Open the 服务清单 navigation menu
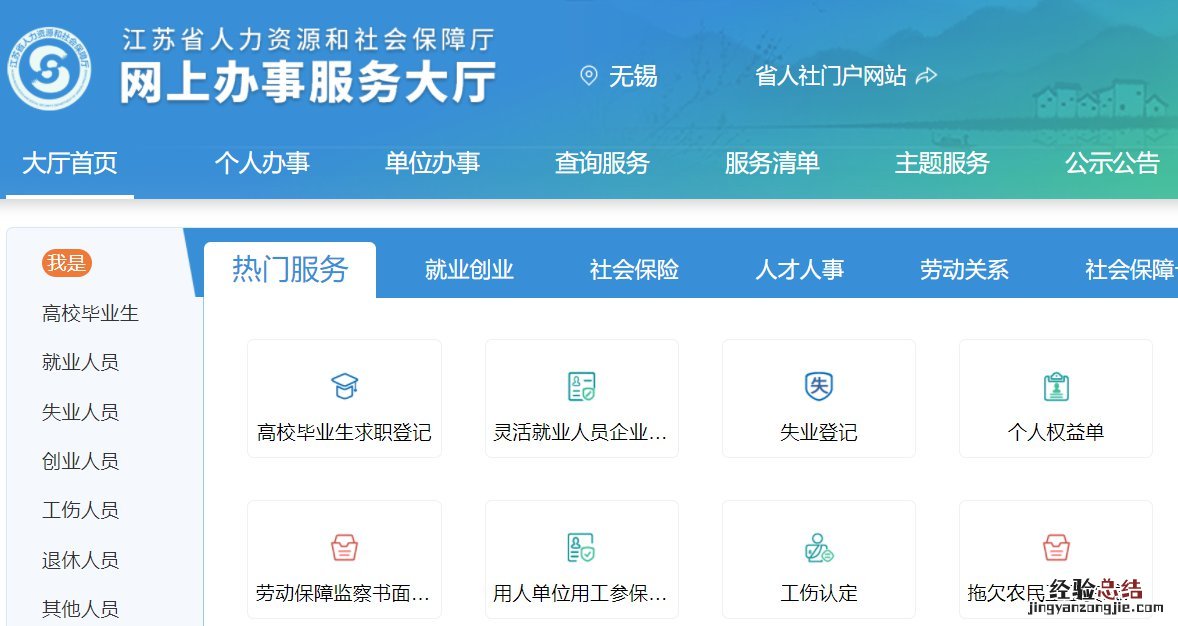This screenshot has height=626, width=1178. click(x=772, y=163)
